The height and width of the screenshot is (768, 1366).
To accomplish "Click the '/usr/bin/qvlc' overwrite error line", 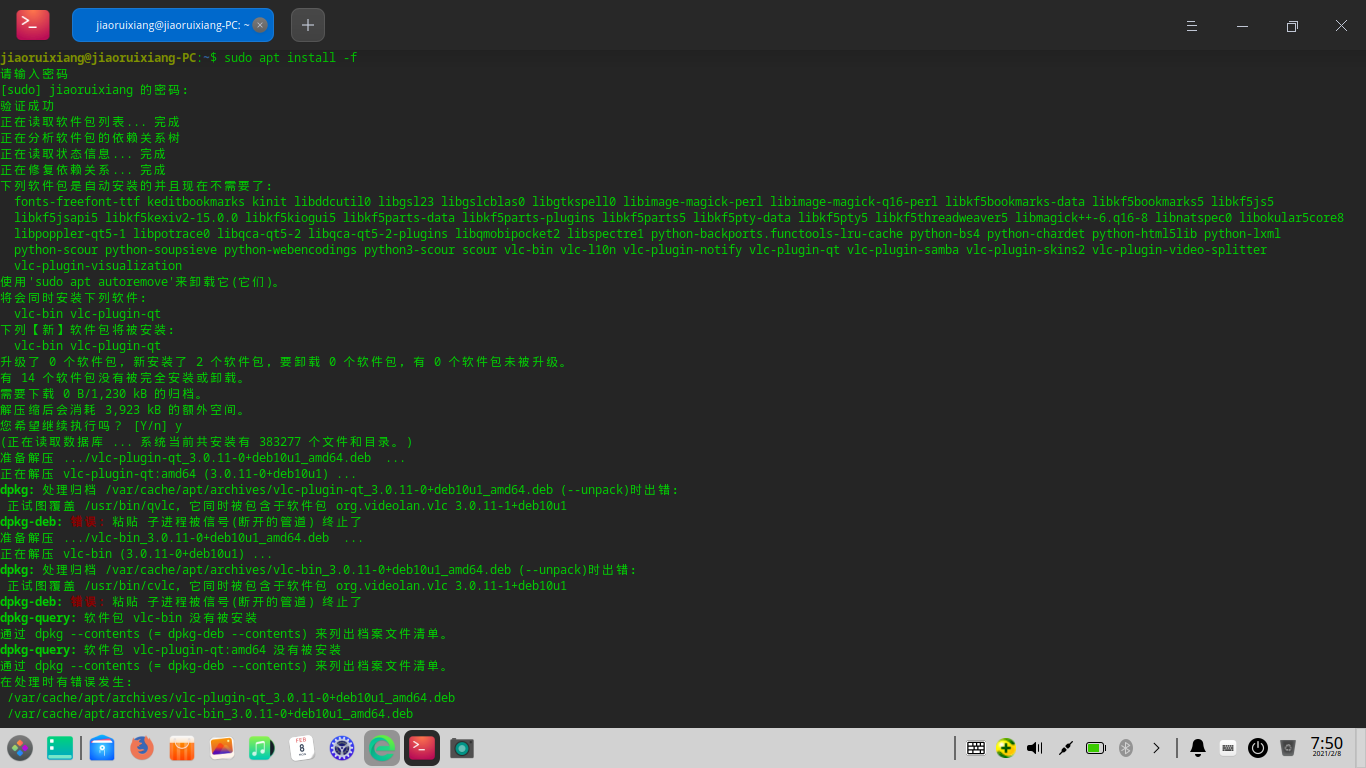I will 287,506.
